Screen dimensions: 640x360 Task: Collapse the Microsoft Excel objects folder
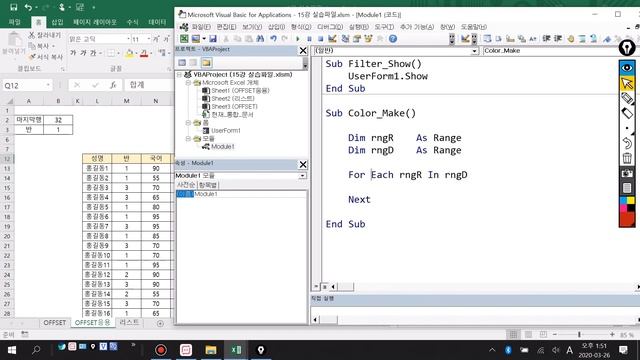click(x=188, y=82)
